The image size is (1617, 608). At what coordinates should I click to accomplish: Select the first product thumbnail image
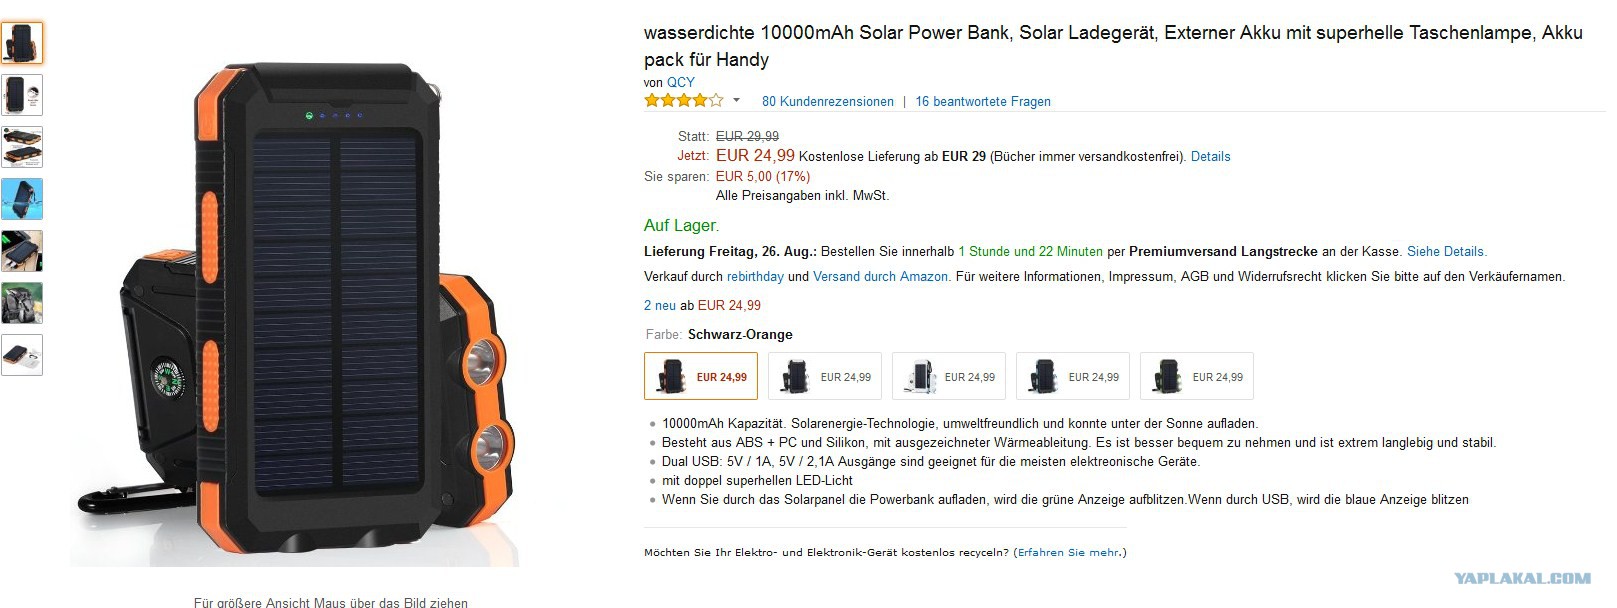(x=22, y=43)
